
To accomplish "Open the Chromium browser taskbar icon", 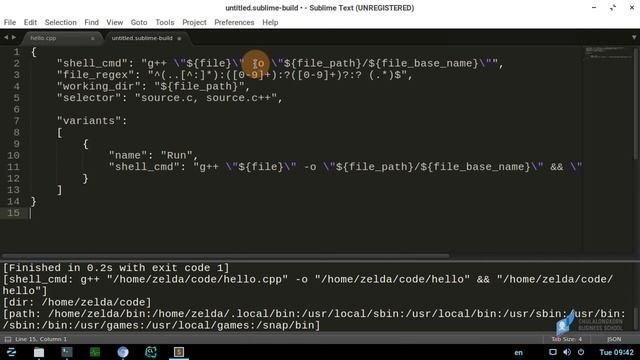I will [123, 352].
